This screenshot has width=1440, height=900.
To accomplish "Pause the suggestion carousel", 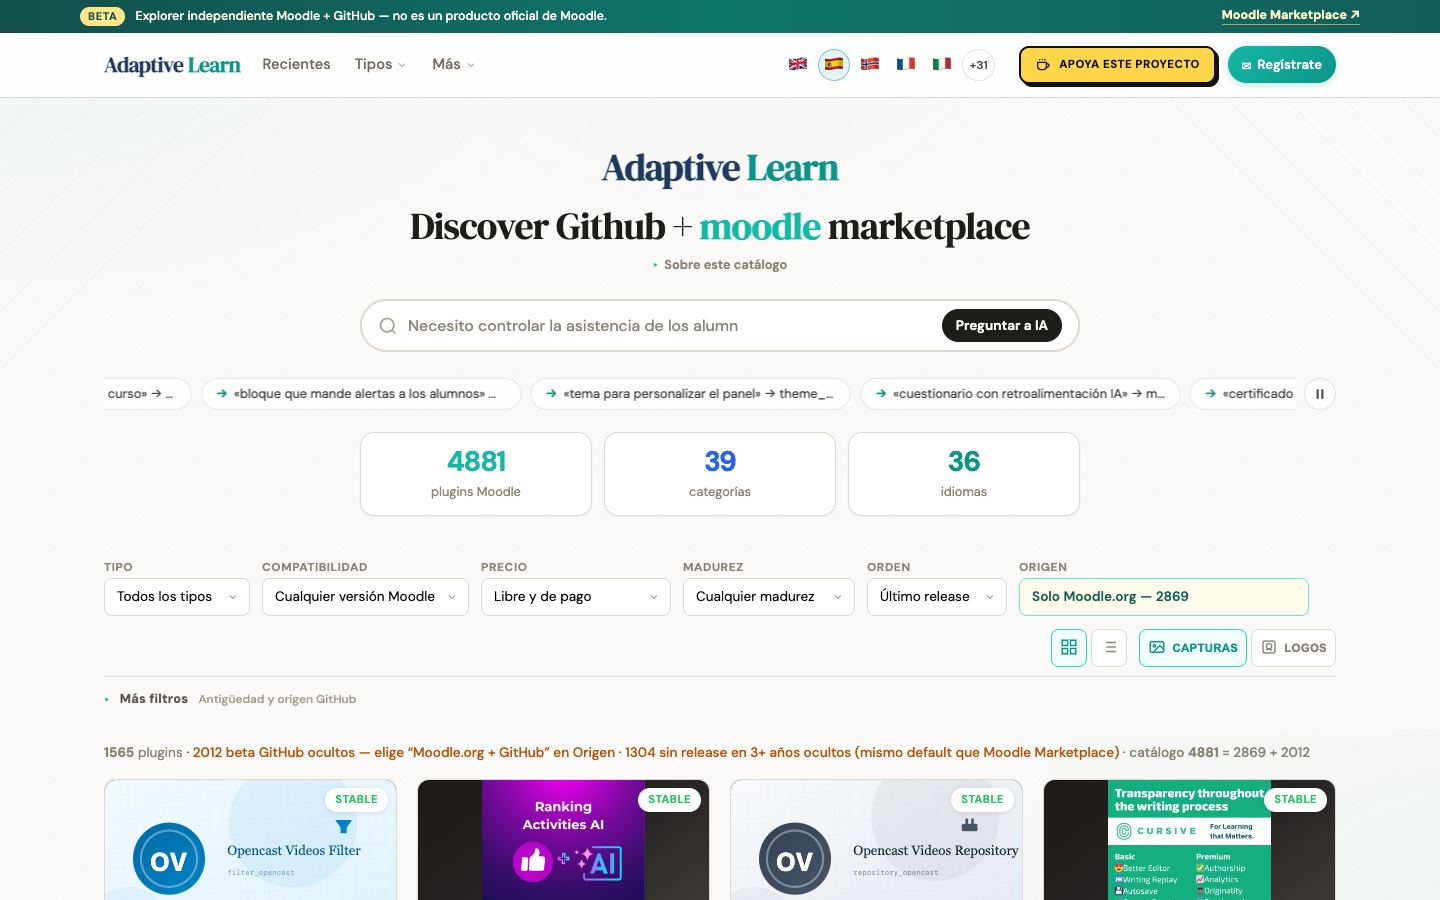I will point(1320,394).
